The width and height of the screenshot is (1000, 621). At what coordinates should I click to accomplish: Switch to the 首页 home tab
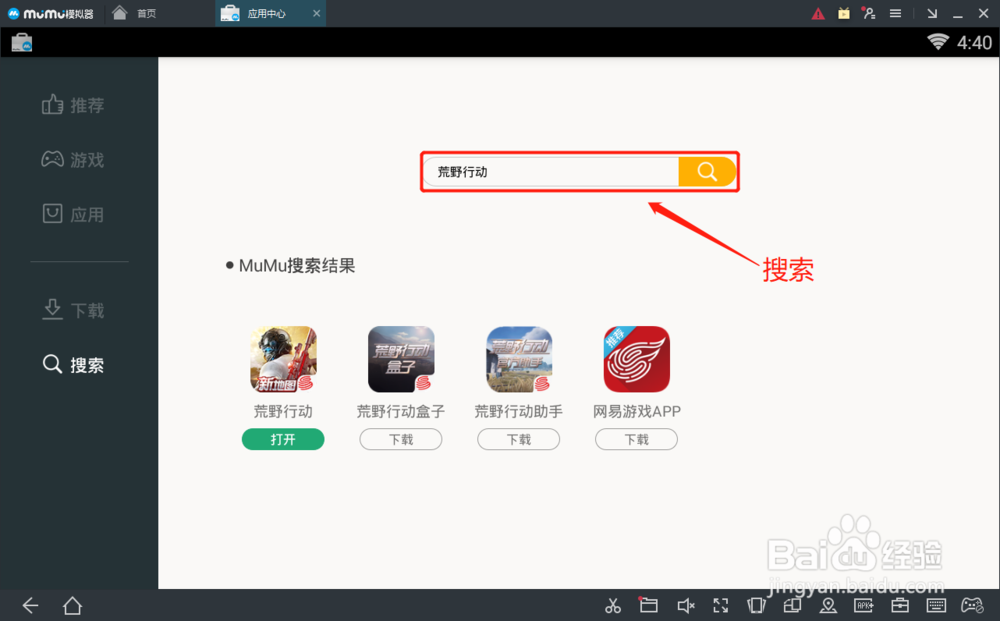coord(135,13)
